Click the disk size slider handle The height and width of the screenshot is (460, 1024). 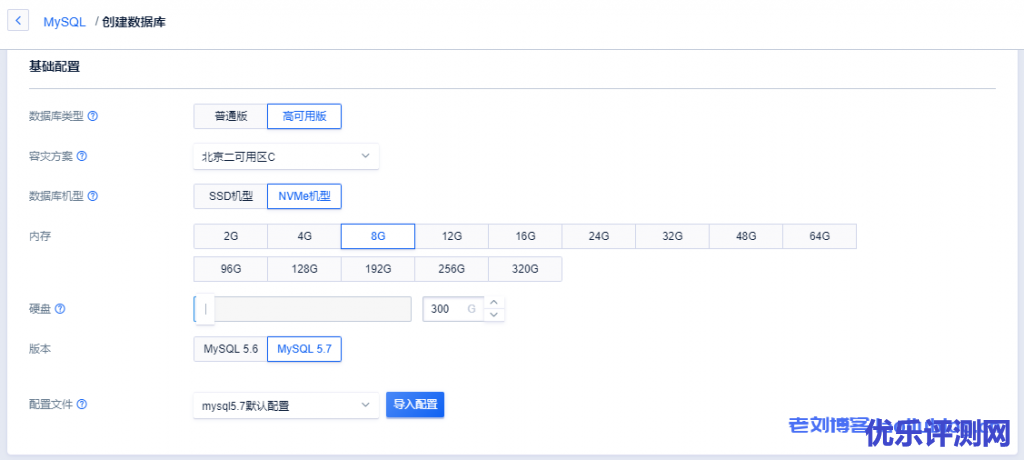pyautogui.click(x=205, y=309)
